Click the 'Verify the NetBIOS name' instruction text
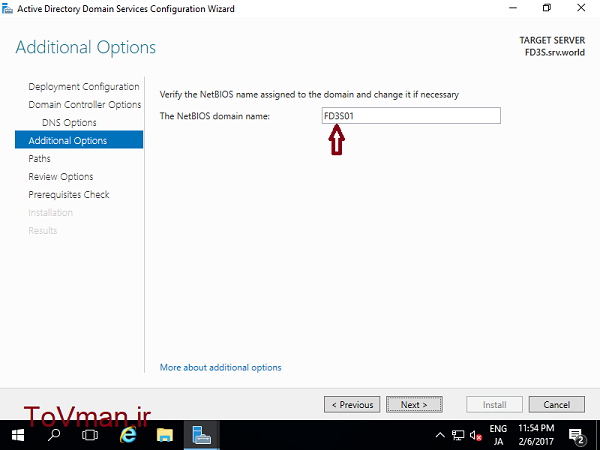The height and width of the screenshot is (450, 600). [x=309, y=95]
